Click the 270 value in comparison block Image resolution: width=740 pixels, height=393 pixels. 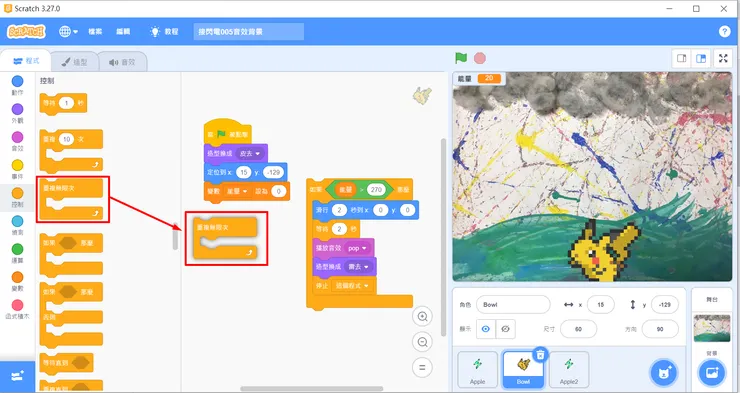coord(376,190)
